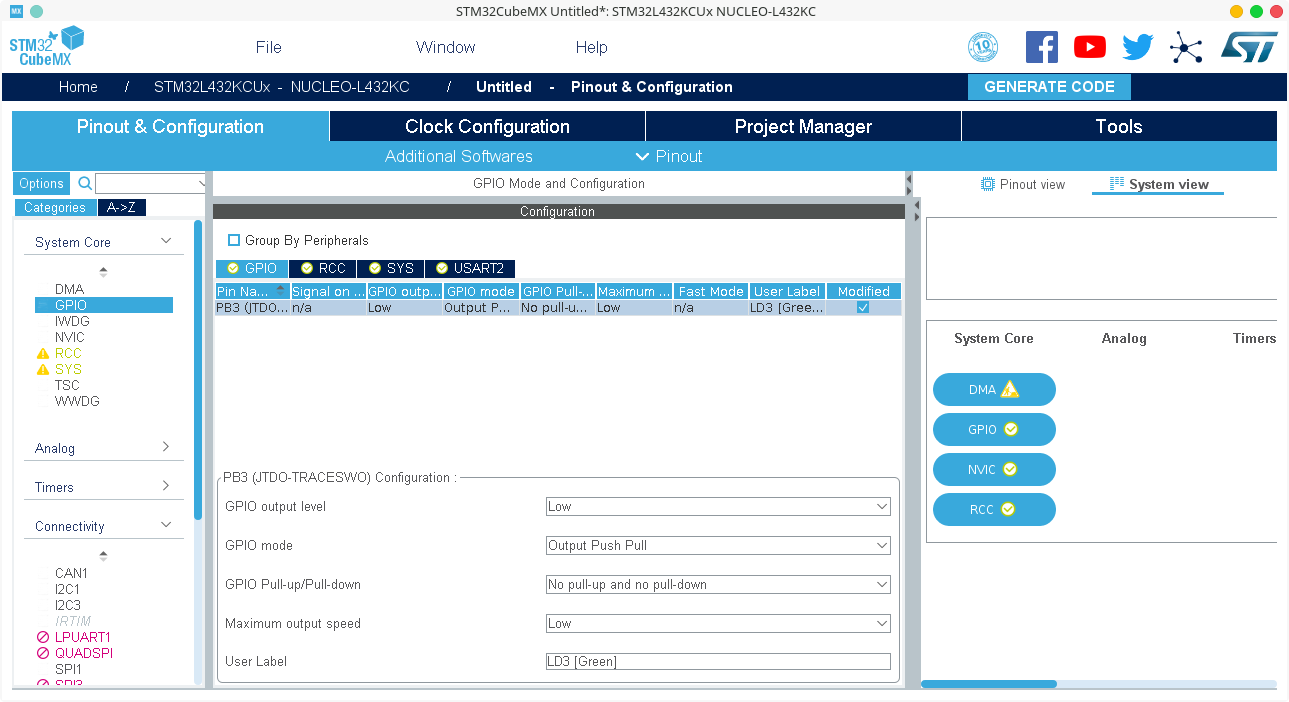Viewport: 1289px width, 702px height.
Task: Switch to Clock Configuration tab
Action: click(487, 126)
